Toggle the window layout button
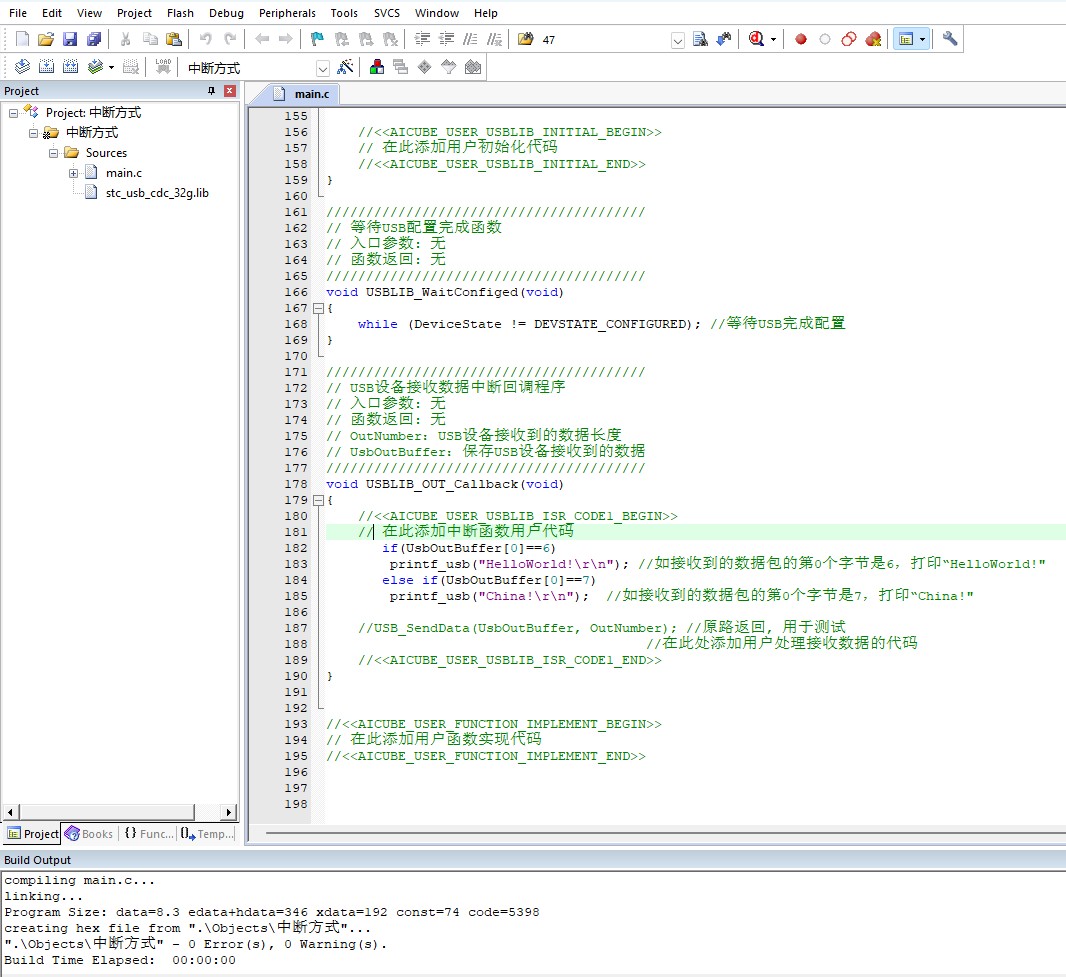 (x=906, y=39)
